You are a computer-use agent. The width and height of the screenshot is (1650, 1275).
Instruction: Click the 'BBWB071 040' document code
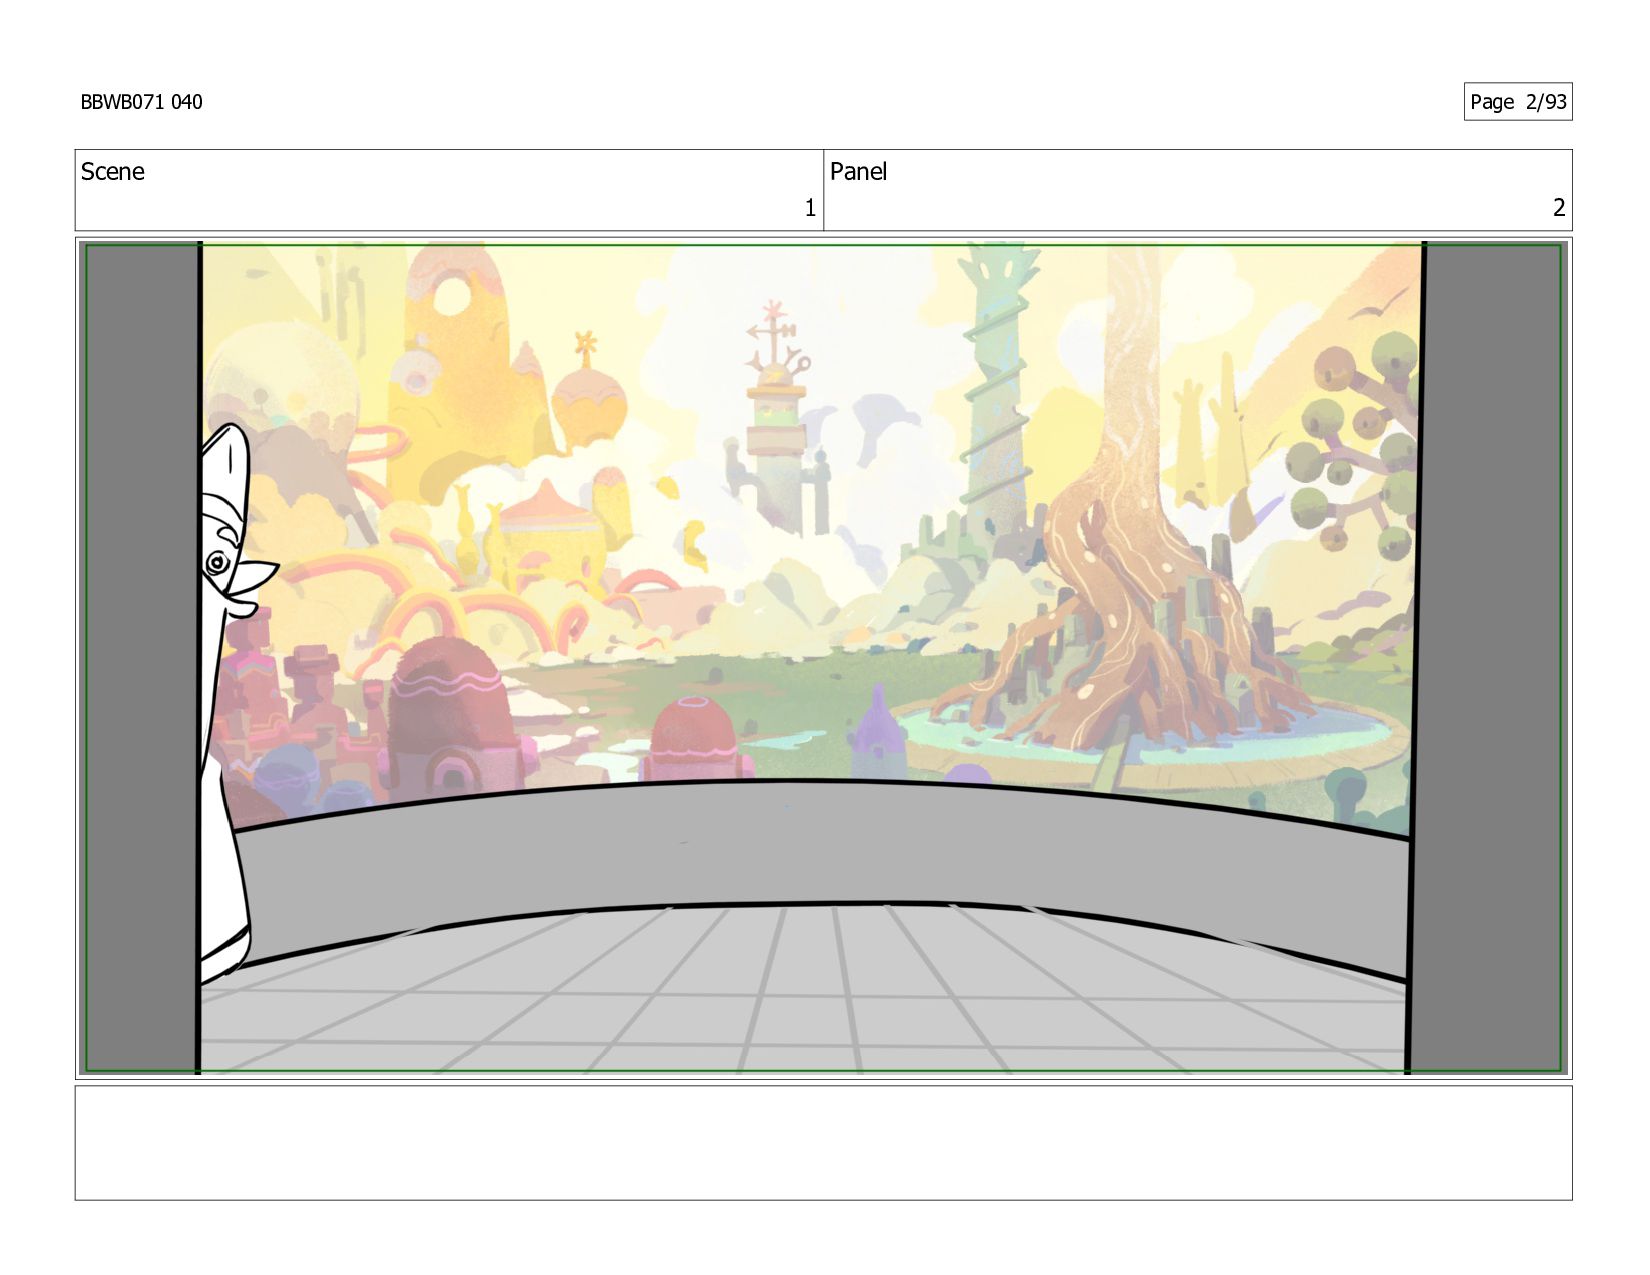[x=141, y=102]
